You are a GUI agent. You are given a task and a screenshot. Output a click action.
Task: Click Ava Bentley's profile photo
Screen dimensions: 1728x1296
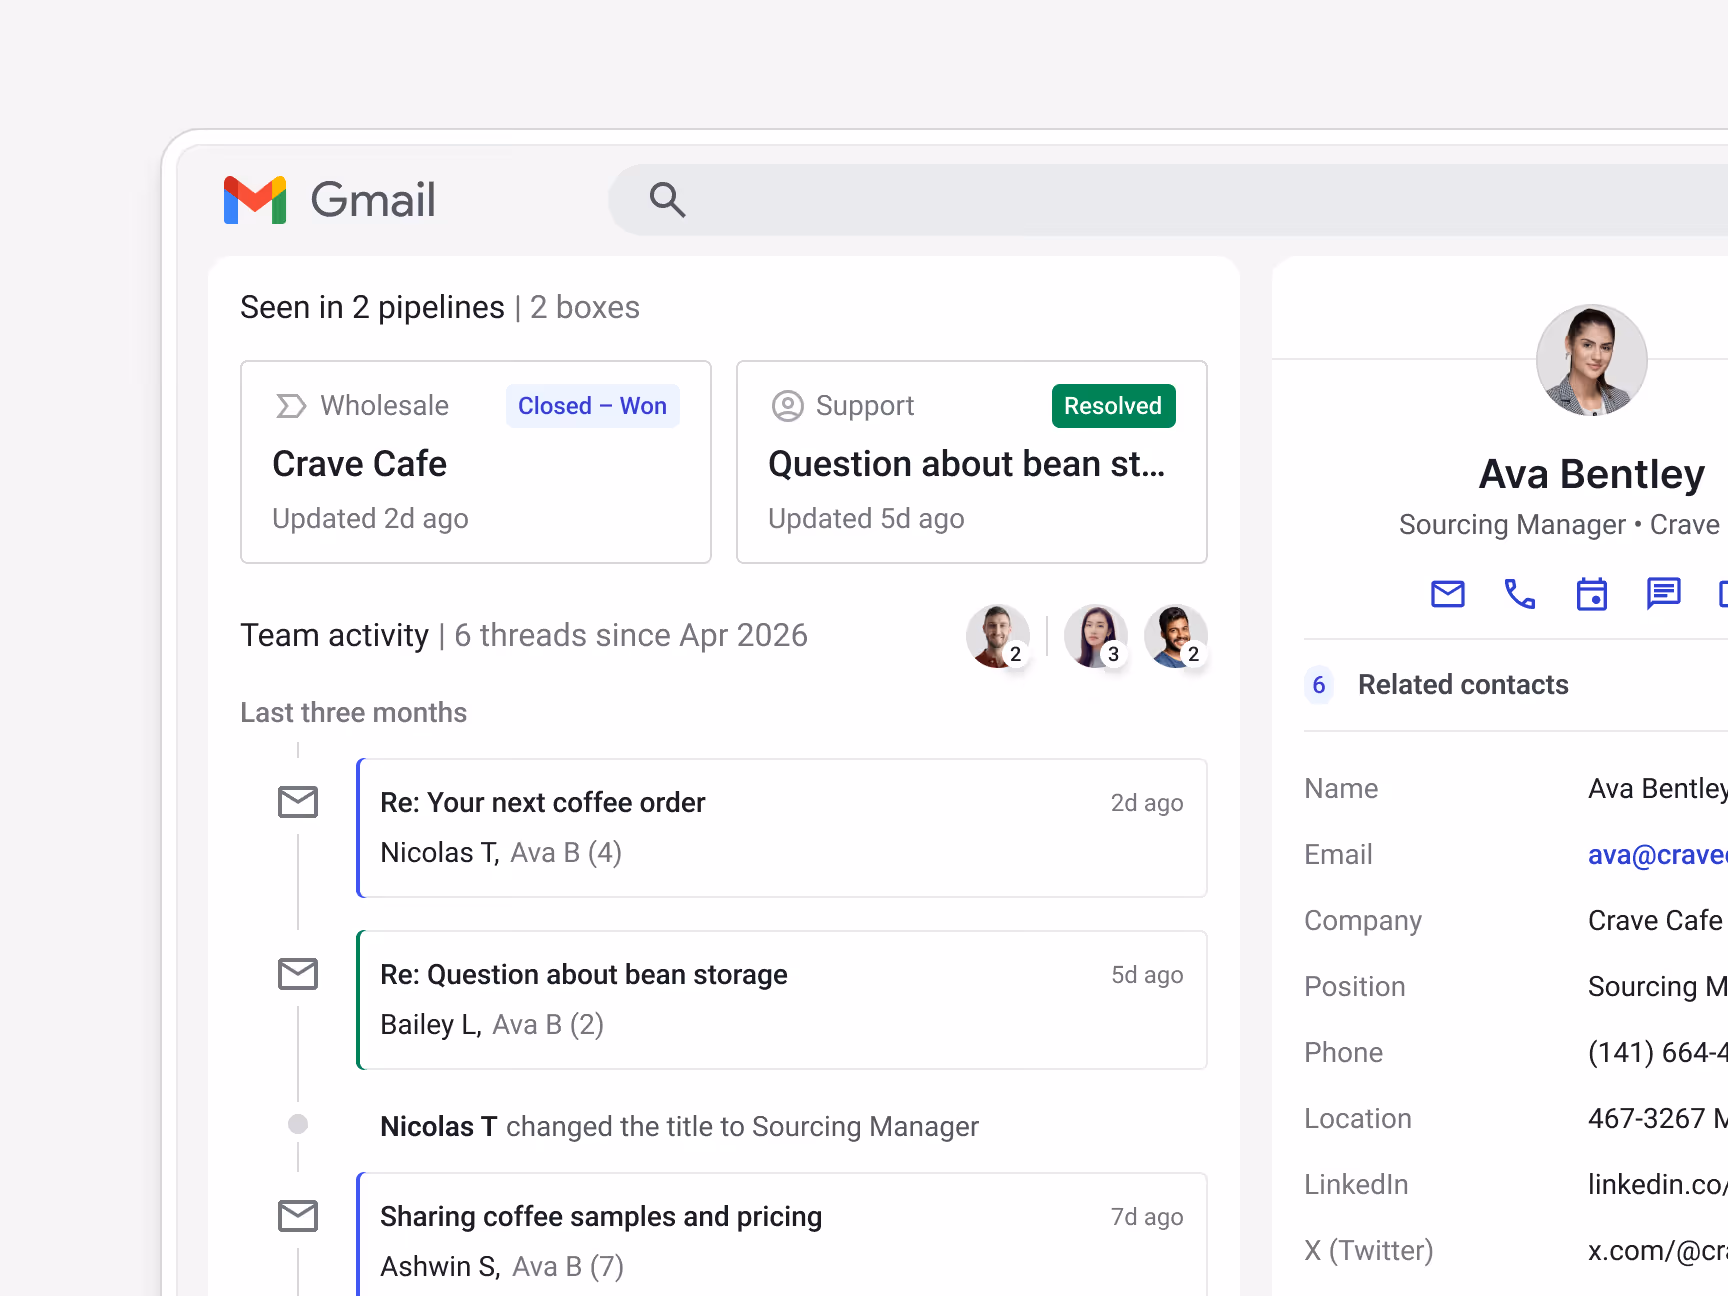click(x=1591, y=361)
